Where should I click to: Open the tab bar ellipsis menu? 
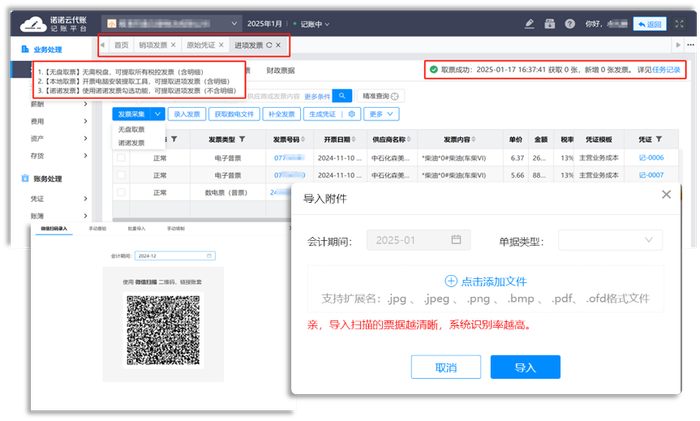pos(691,45)
